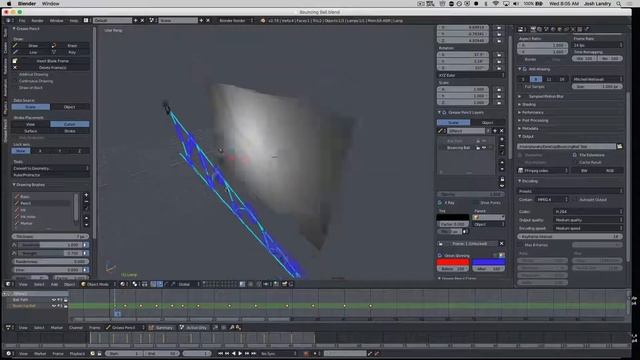Click the red onion skin Before color
The width and height of the screenshot is (640, 360).
453,262
